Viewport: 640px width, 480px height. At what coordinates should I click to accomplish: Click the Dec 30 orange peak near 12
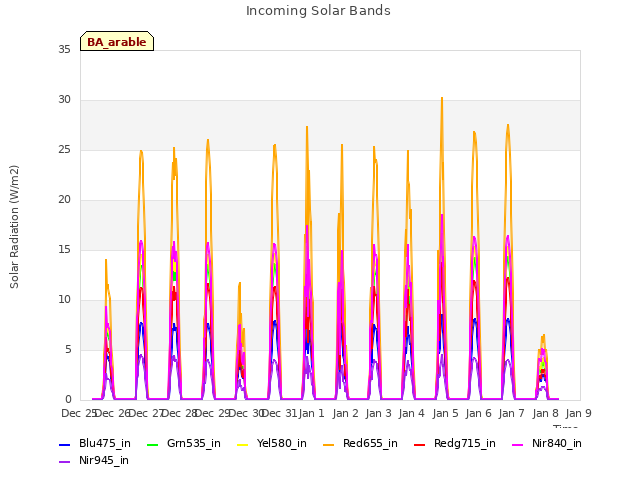240,283
